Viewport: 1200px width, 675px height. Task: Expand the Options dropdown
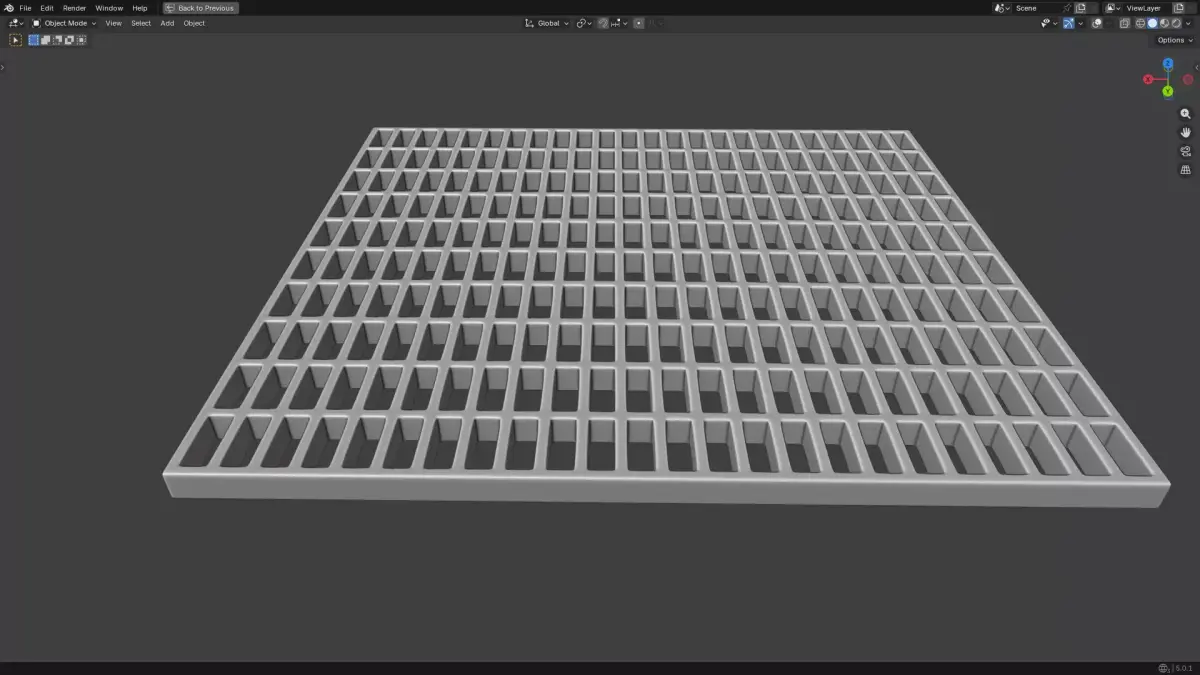1174,40
